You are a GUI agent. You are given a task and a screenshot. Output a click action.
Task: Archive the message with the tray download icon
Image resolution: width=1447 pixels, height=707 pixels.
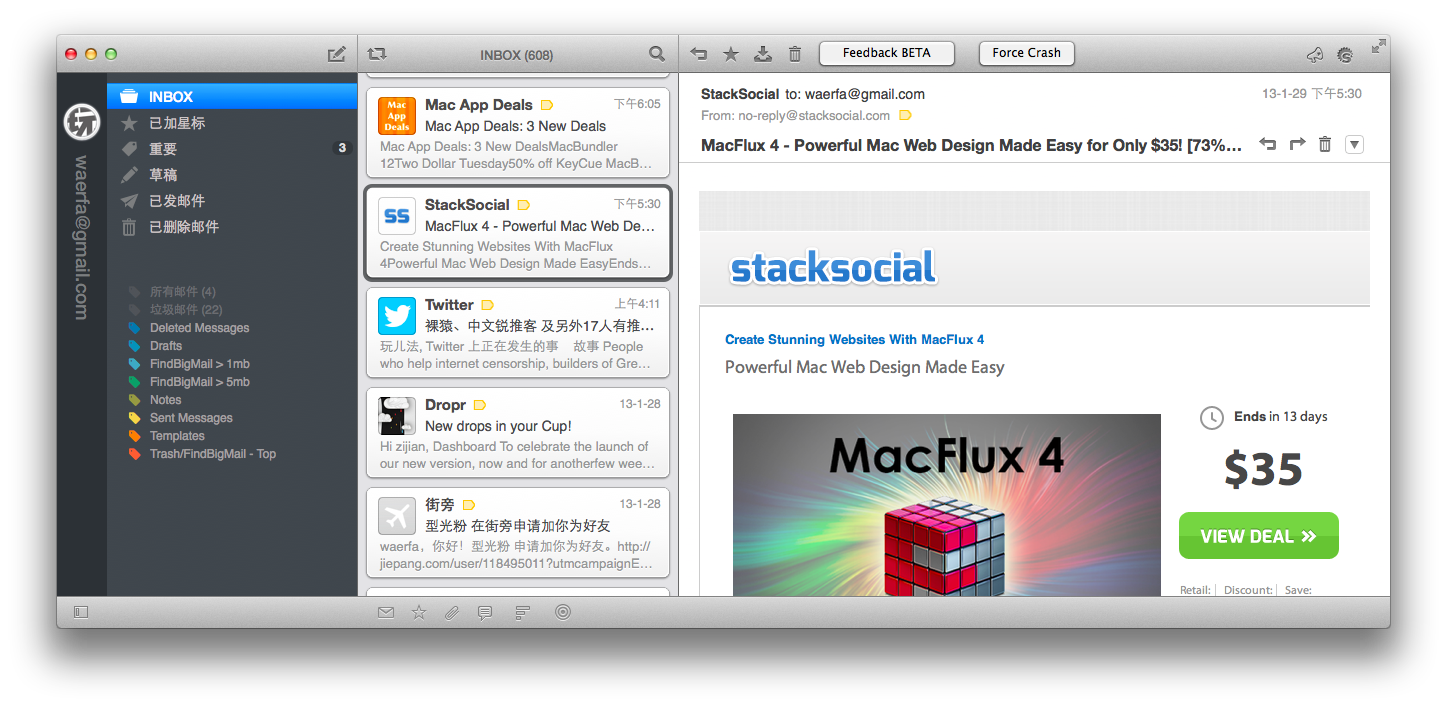(x=763, y=54)
